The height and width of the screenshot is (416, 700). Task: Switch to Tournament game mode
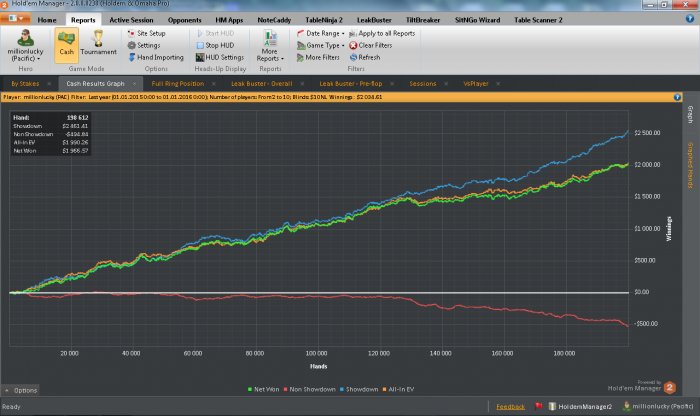tap(98, 43)
